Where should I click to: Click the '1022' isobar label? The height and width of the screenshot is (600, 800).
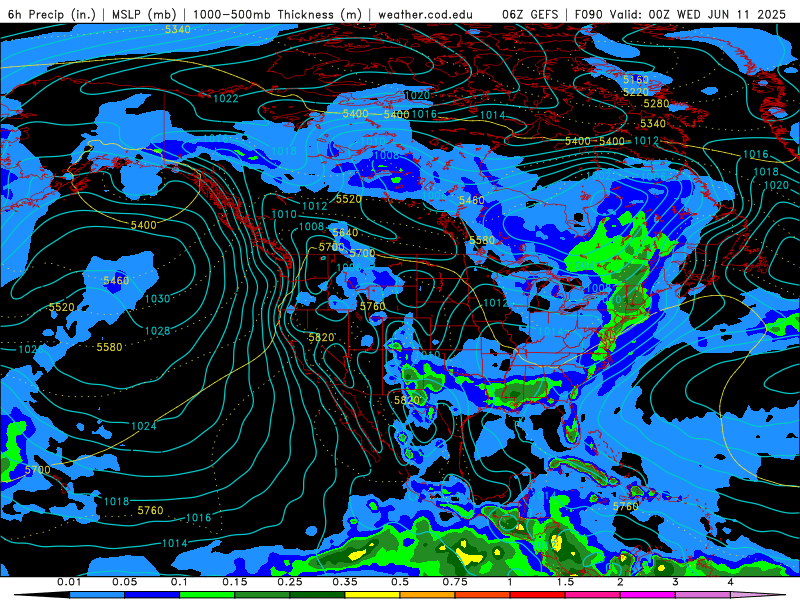226,98
